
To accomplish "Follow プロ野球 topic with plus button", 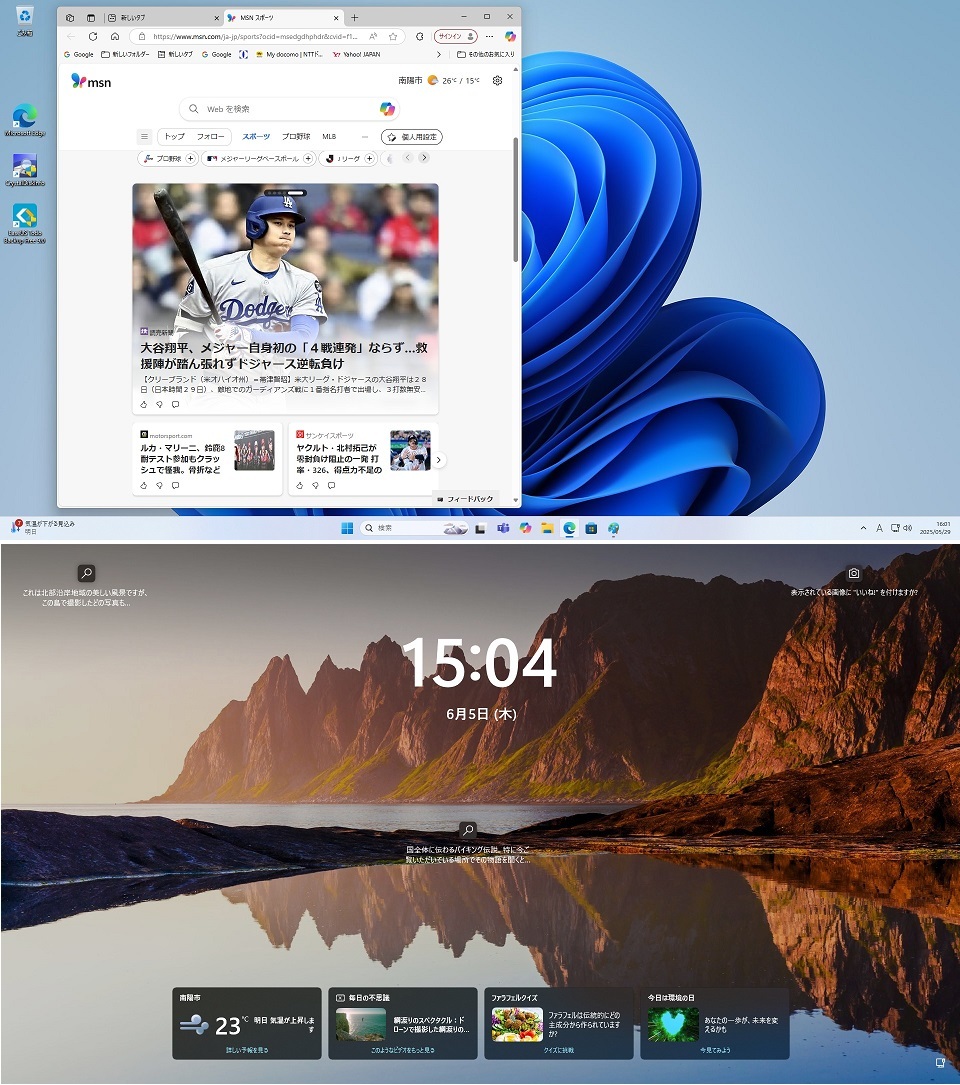I will pos(190,158).
